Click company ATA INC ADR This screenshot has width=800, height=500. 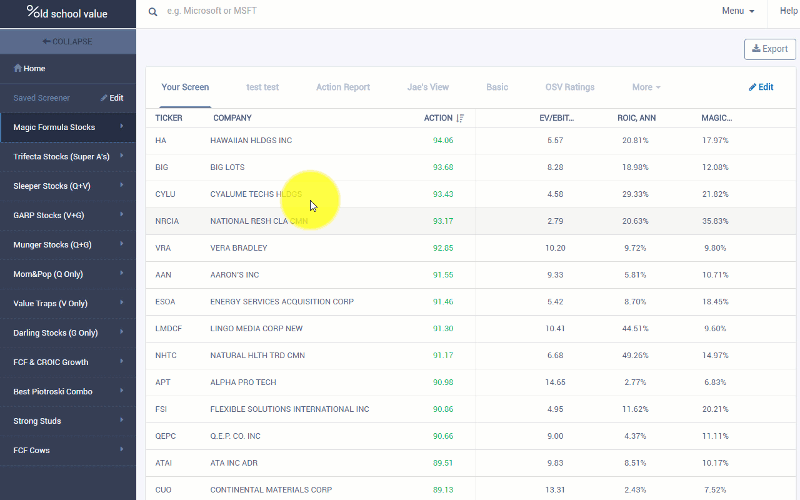pos(234,463)
